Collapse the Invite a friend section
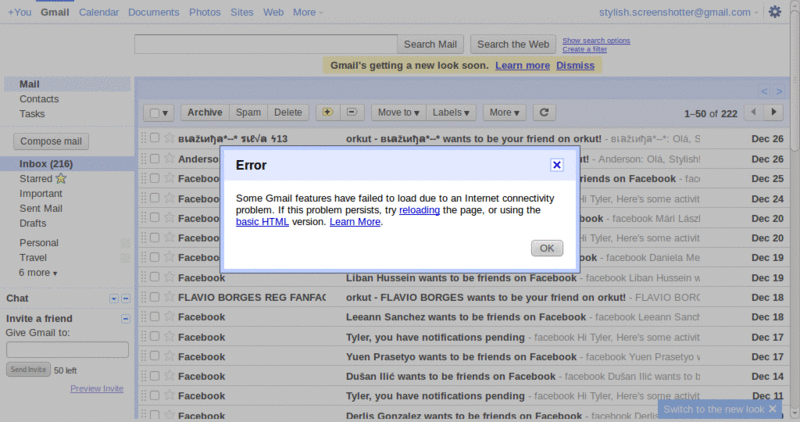This screenshot has width=800, height=422. (x=126, y=319)
